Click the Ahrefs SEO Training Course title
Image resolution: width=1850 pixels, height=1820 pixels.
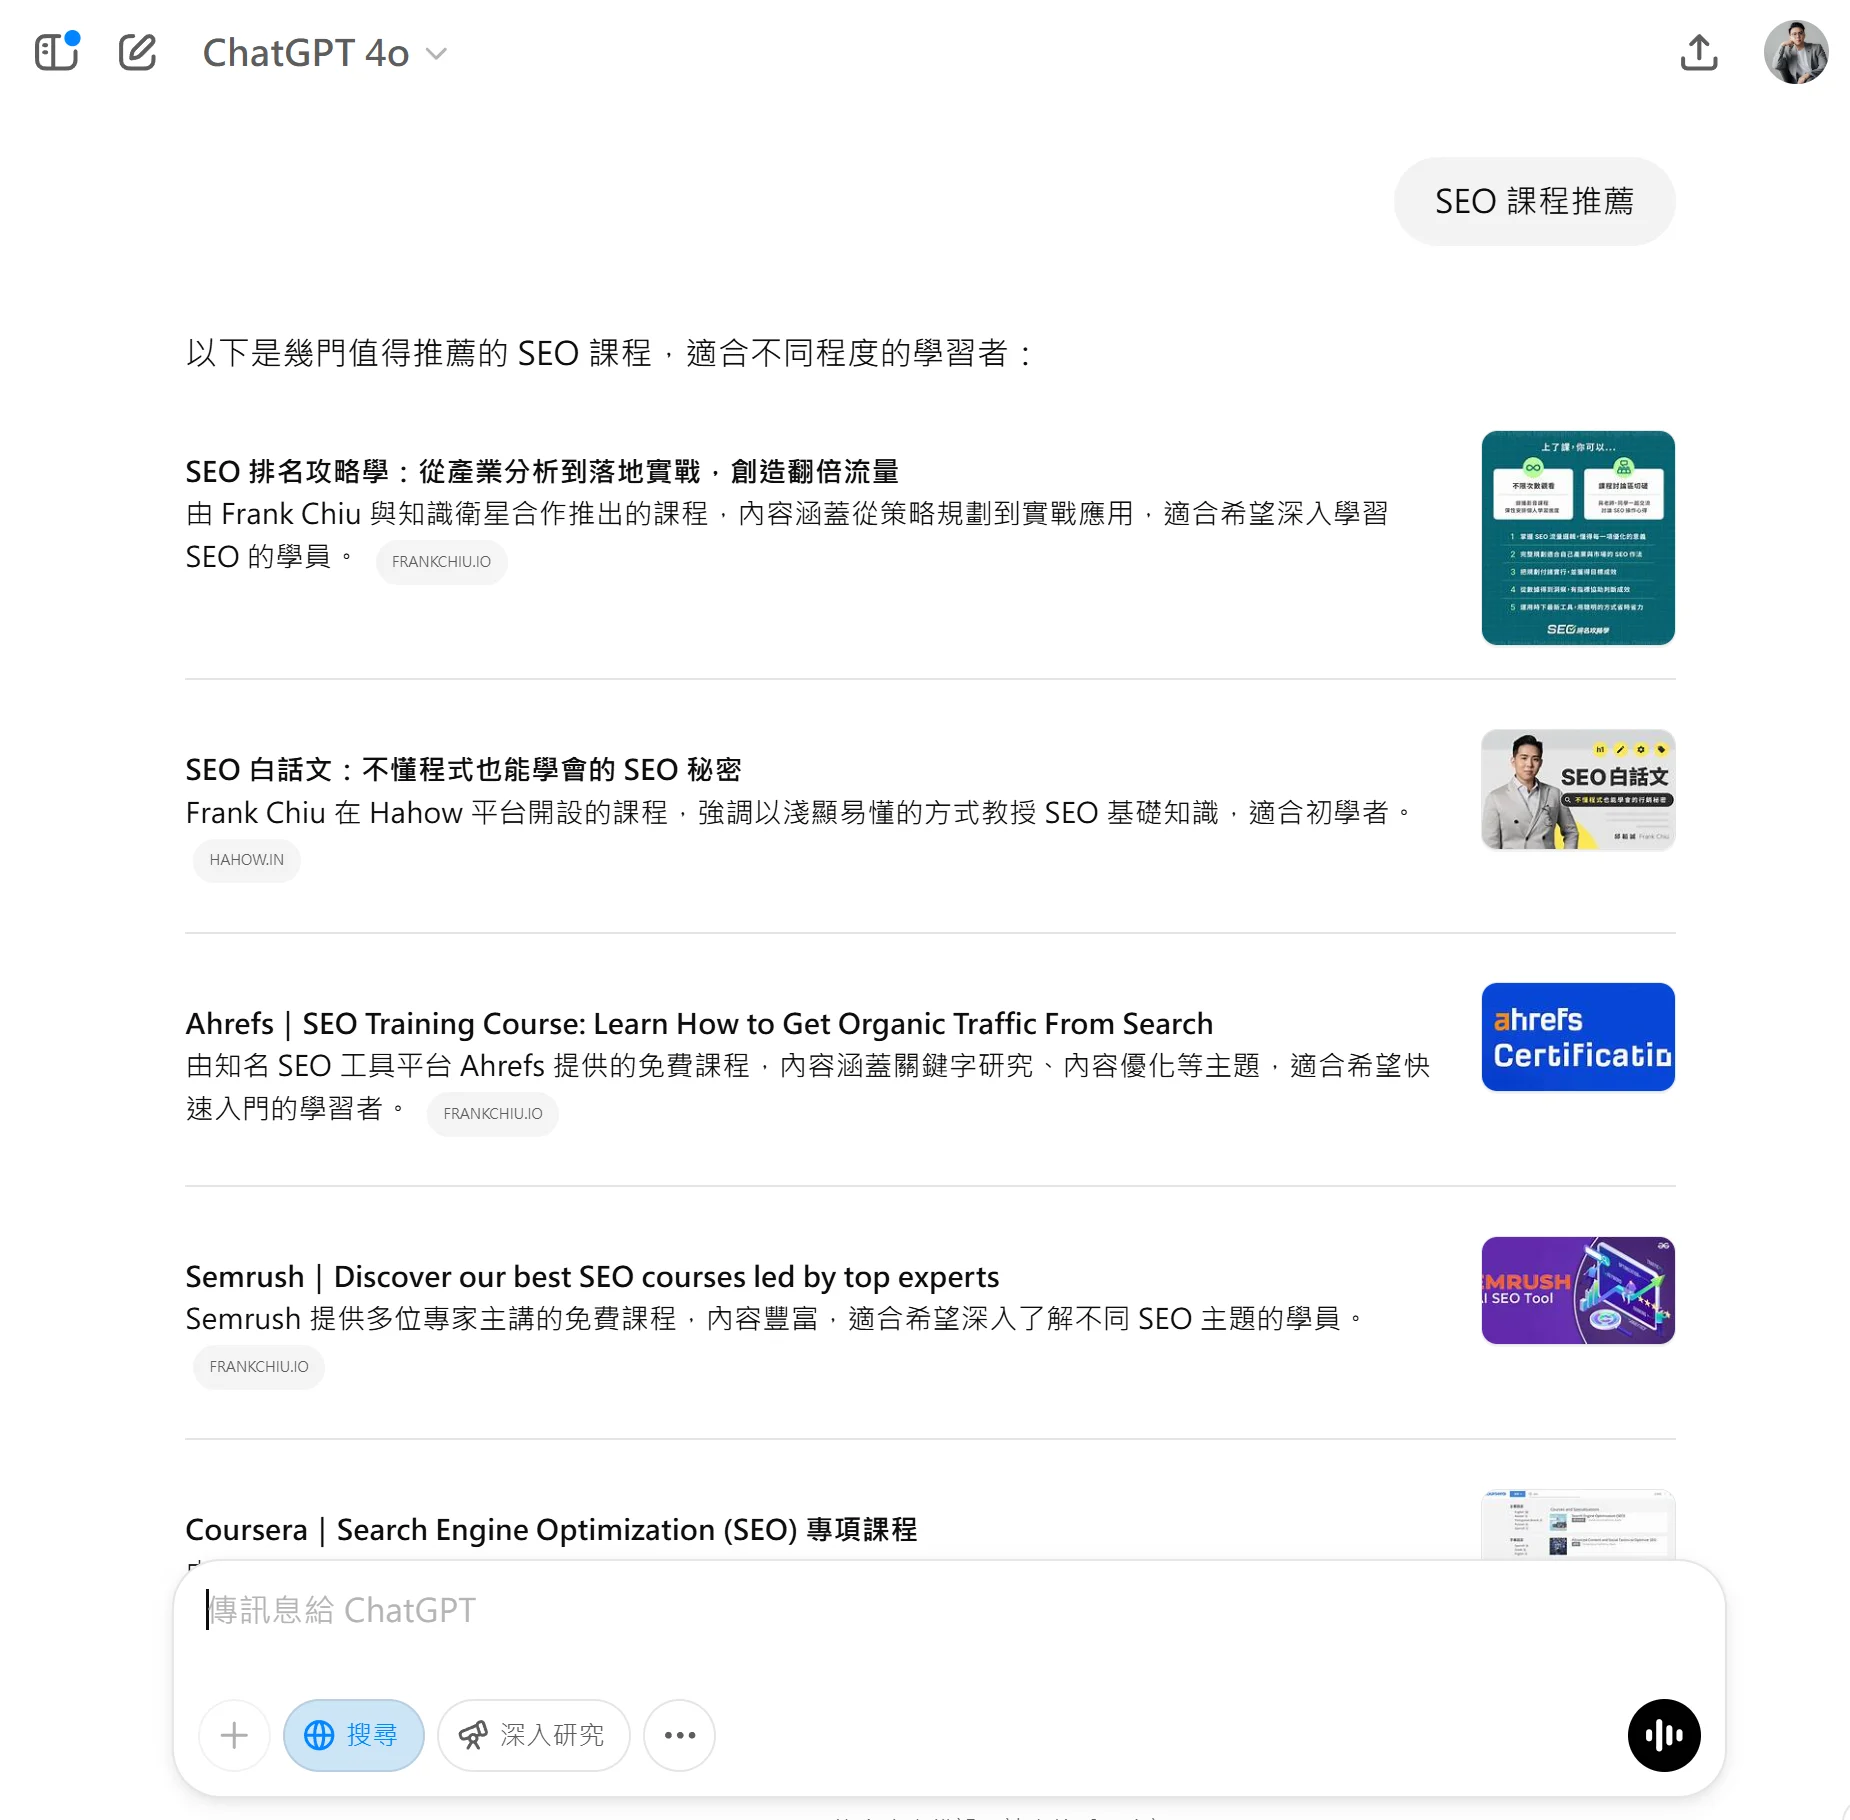tap(698, 1022)
